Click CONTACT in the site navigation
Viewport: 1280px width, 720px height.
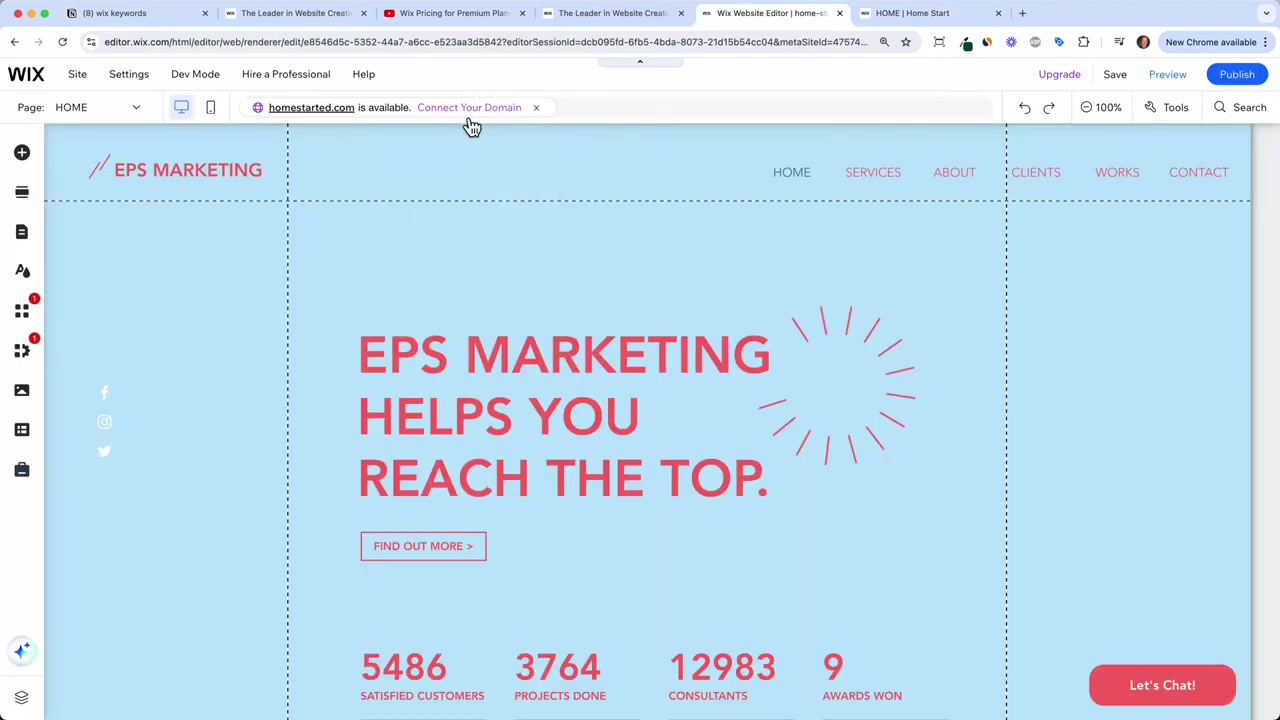pos(1198,172)
